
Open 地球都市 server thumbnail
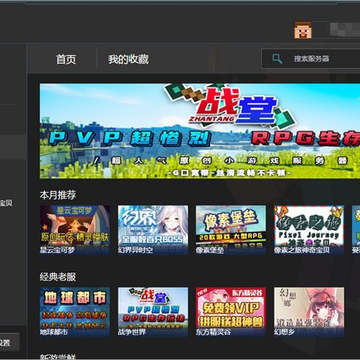pos(75,312)
